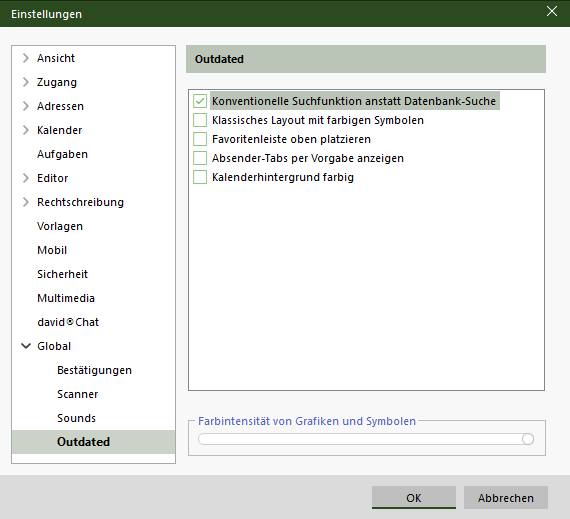Viewport: 570px width, 519px height.
Task: Select the Editor category
Action: point(53,178)
